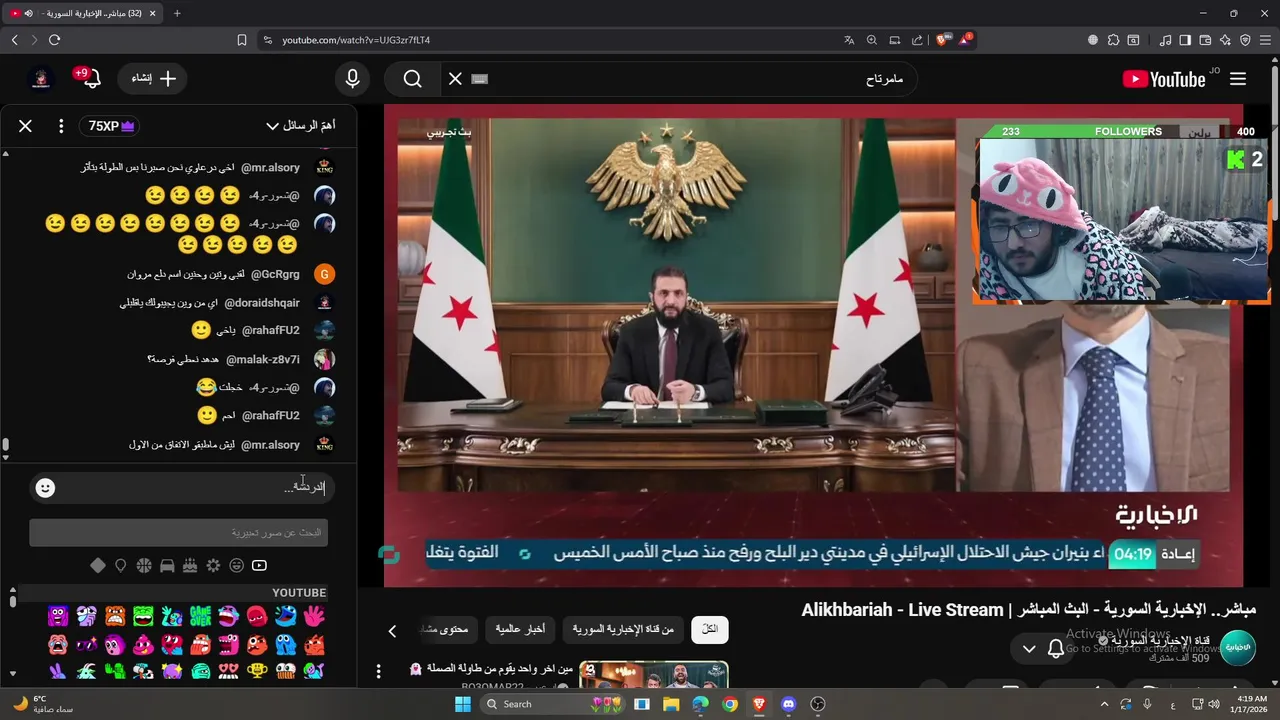The height and width of the screenshot is (720, 1280).
Task: Open the الإخبارية channel avatar
Action: pos(1238,648)
